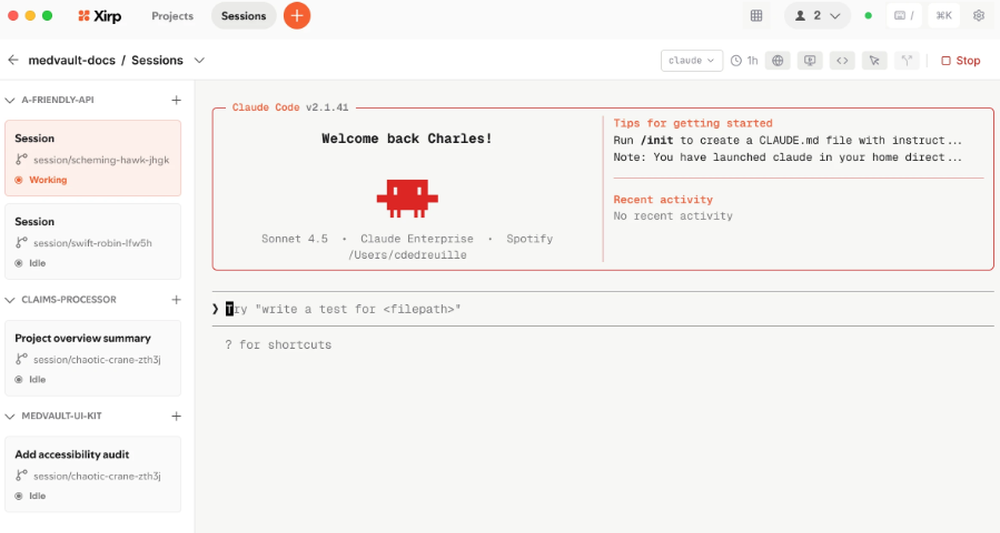
Task: Add a session under A-FRIENDLY-API
Action: pos(176,100)
